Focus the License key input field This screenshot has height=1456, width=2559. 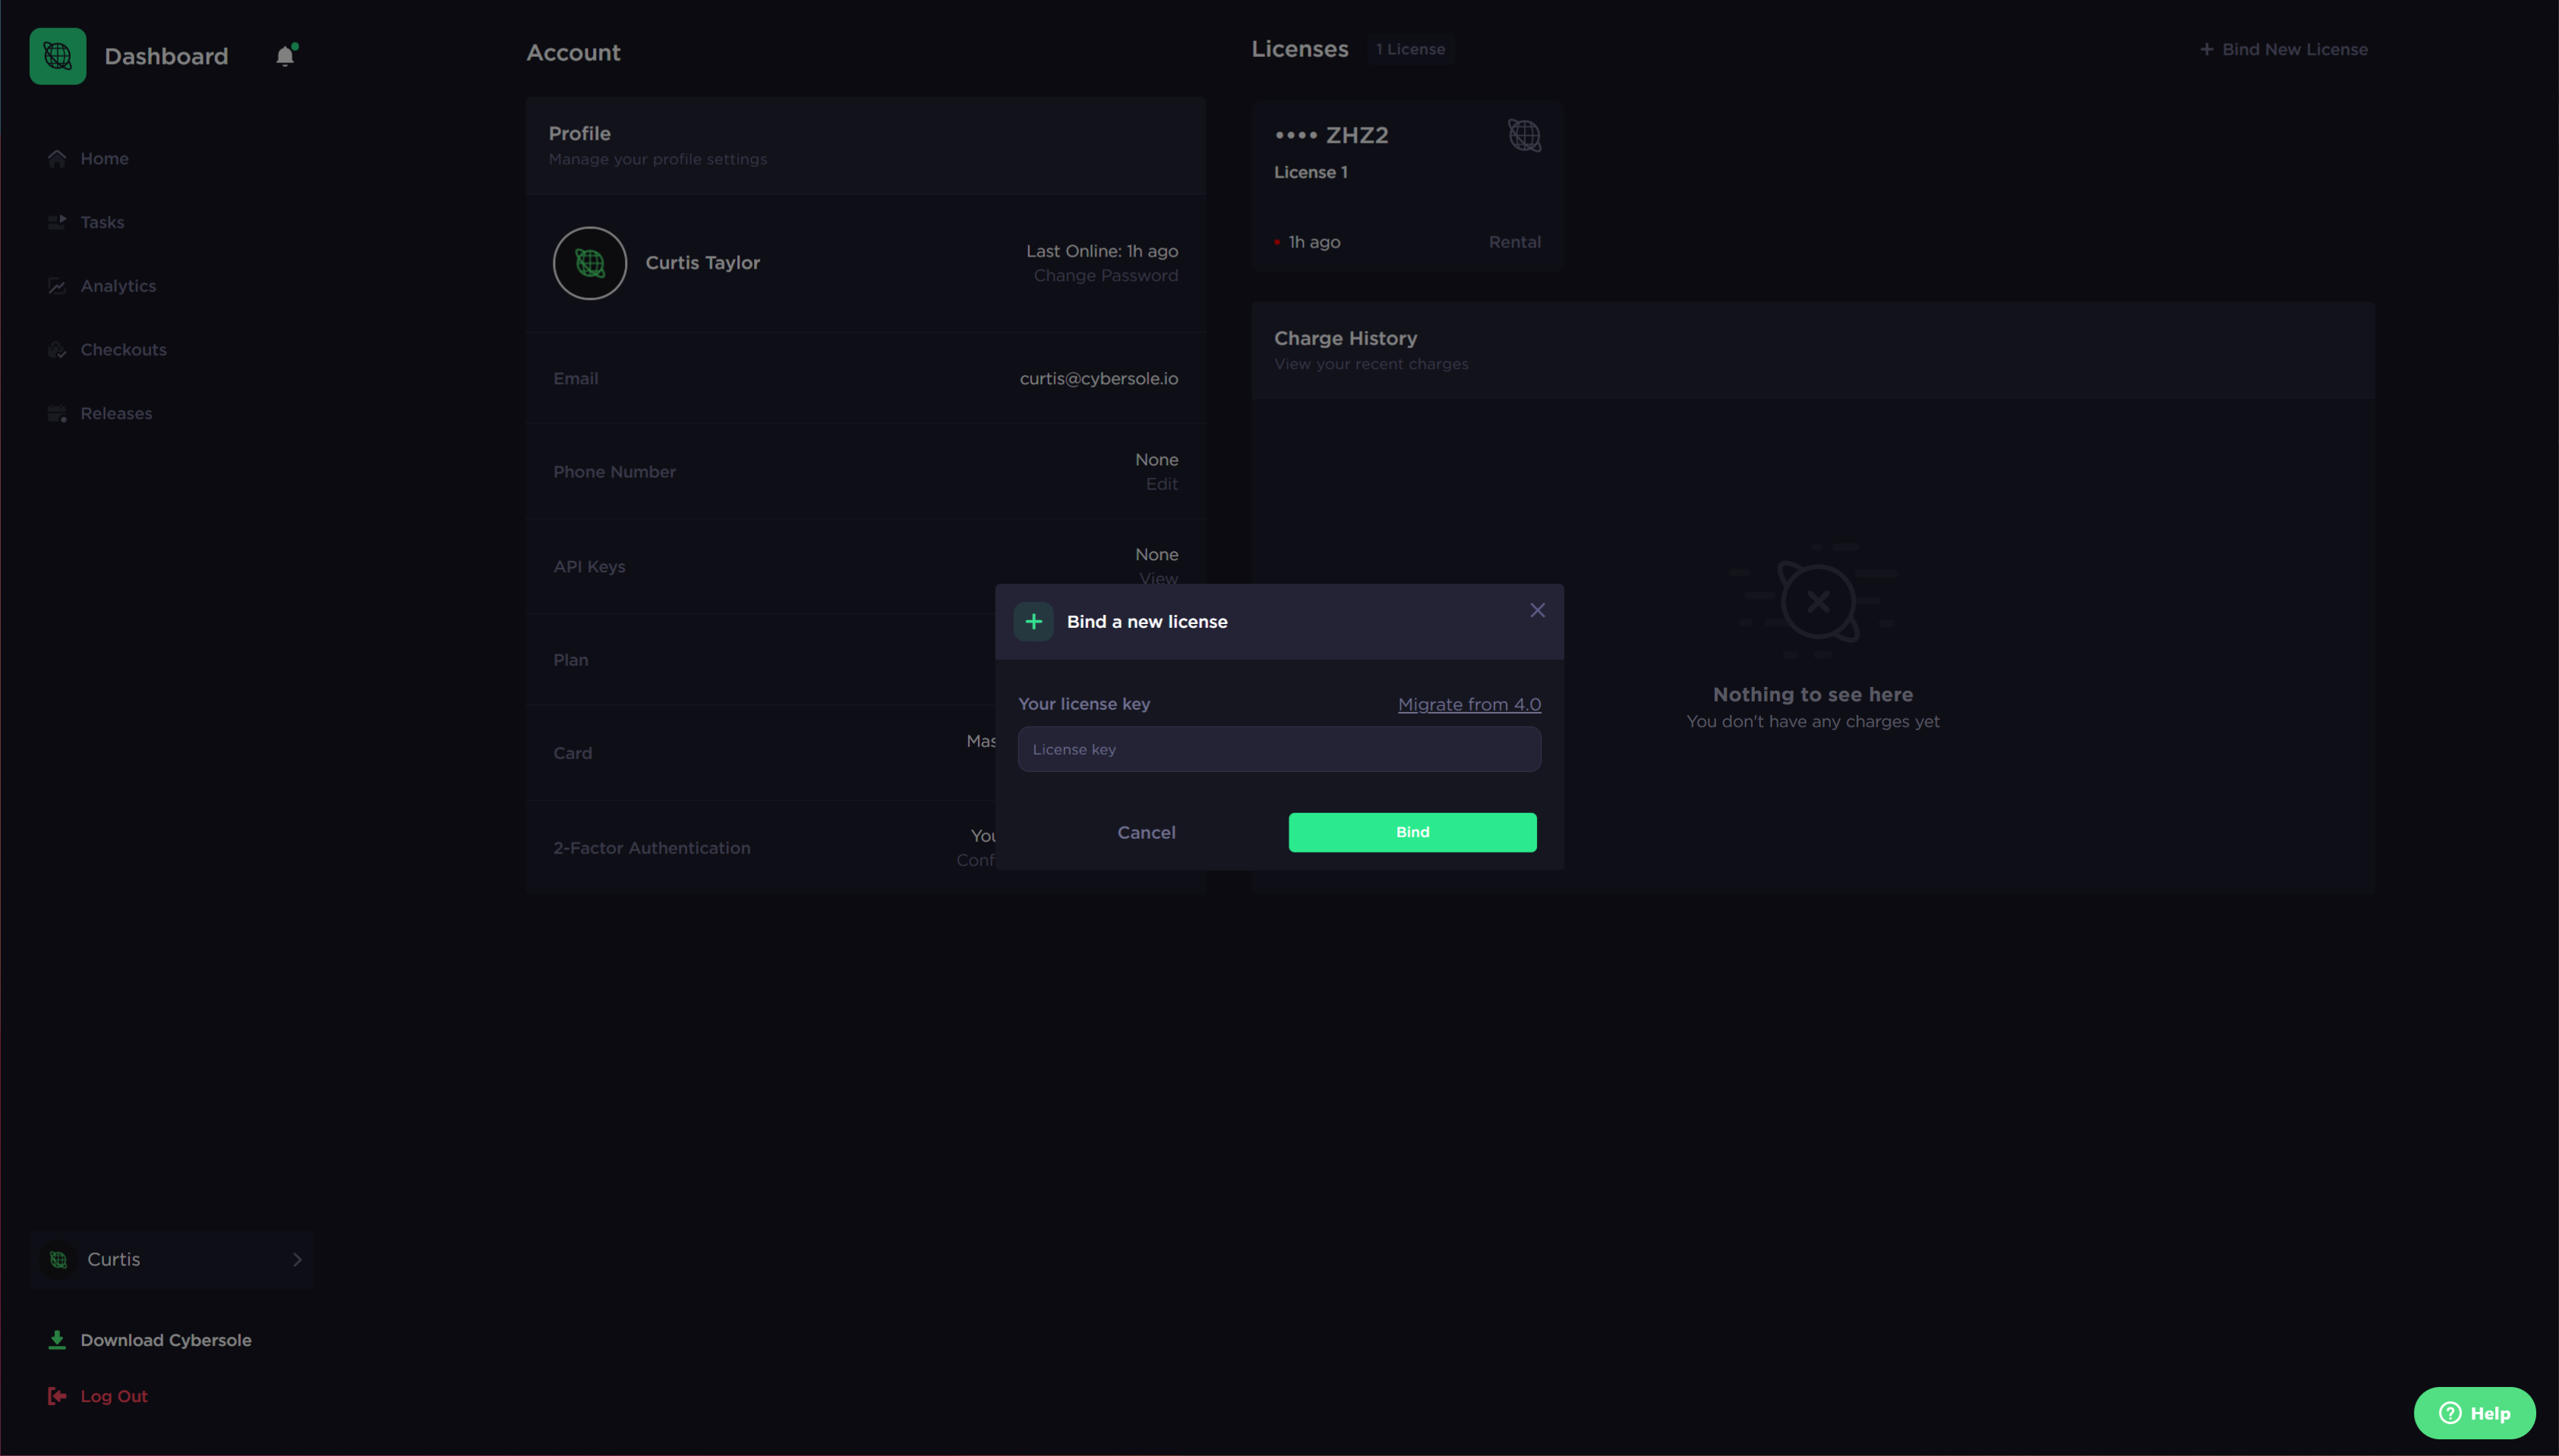point(1279,749)
